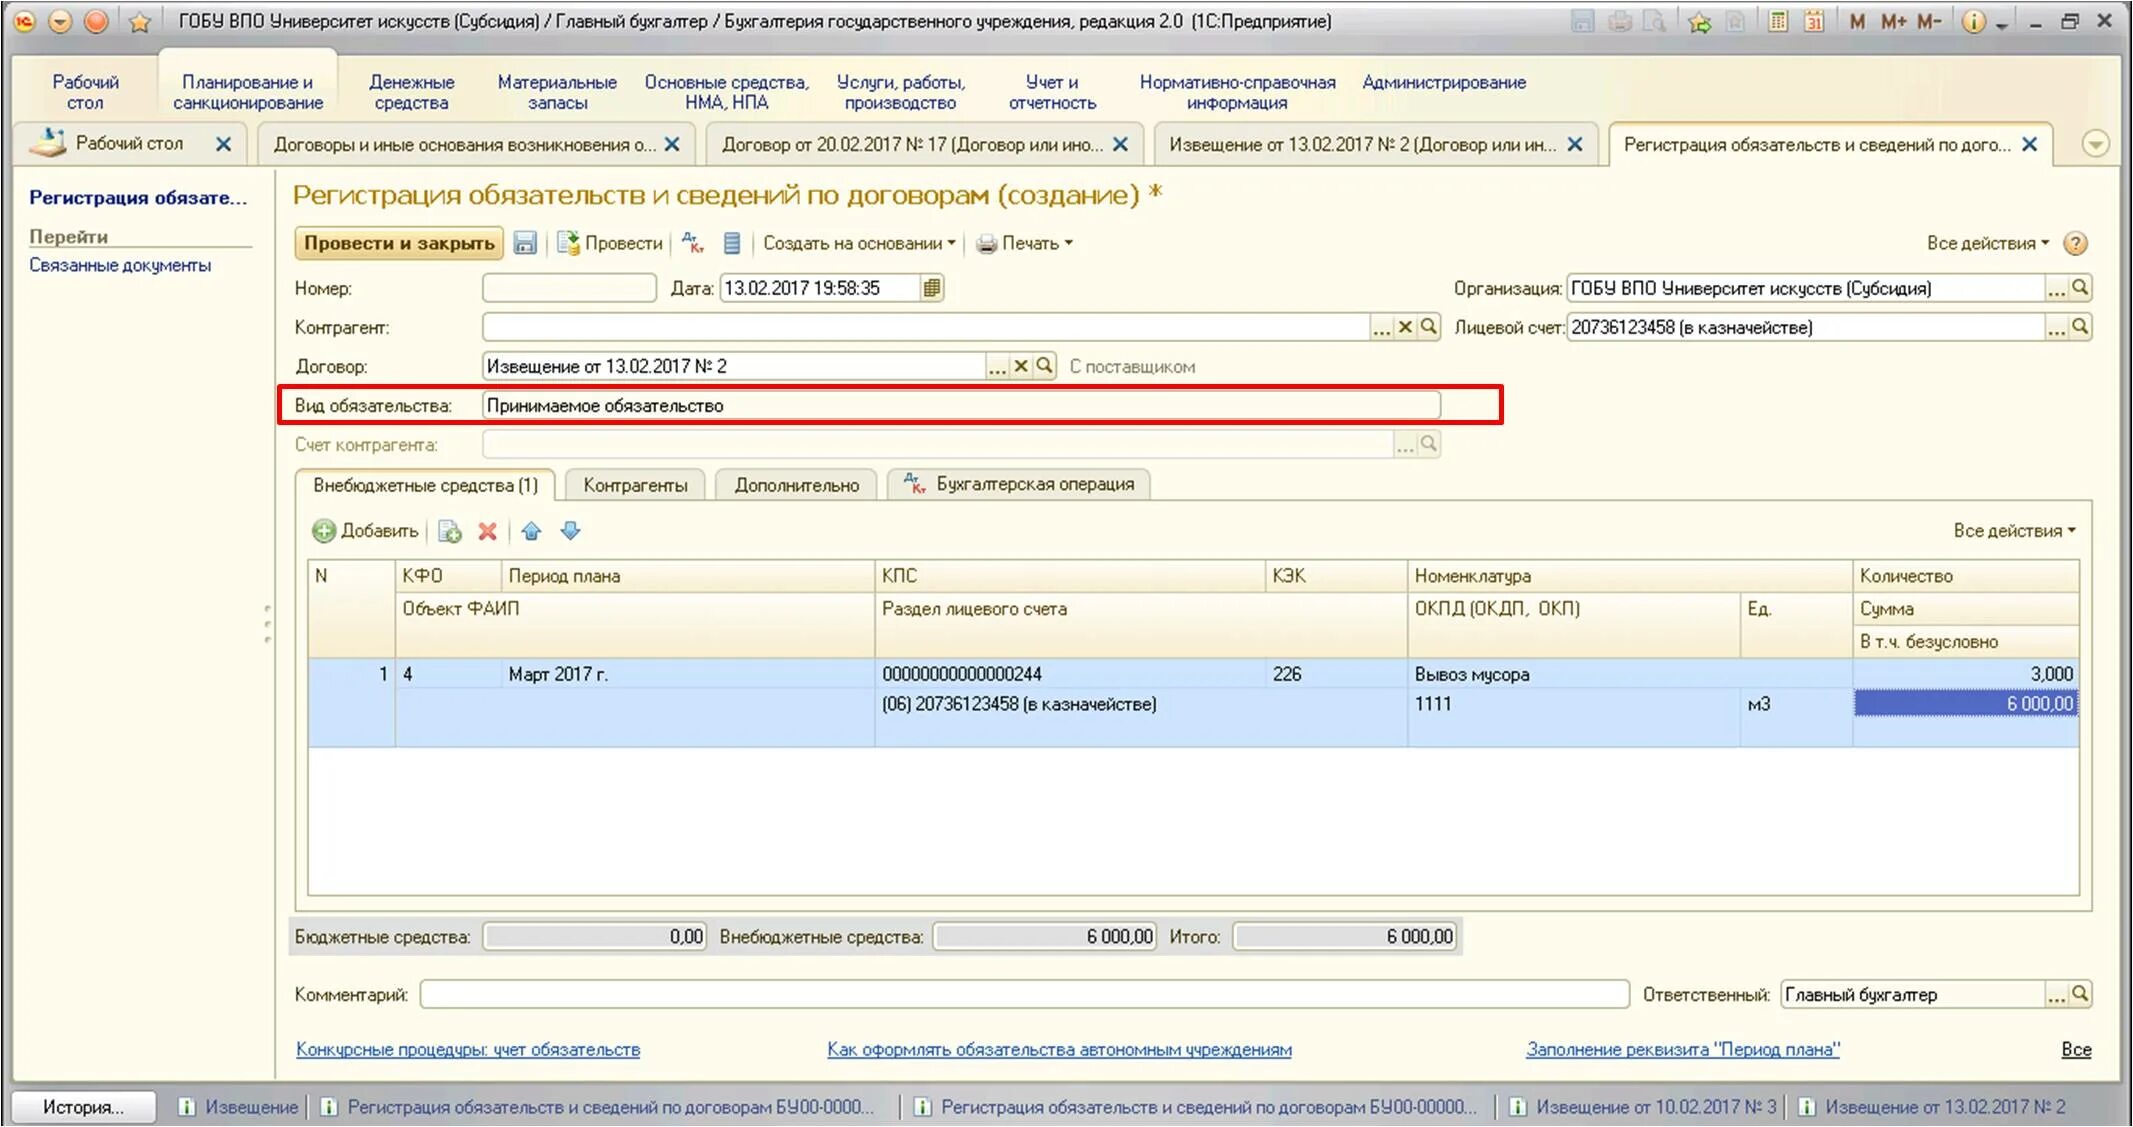The height and width of the screenshot is (1127, 2133).
Task: Open the Связанные документы link in the sidebar
Action: point(120,265)
